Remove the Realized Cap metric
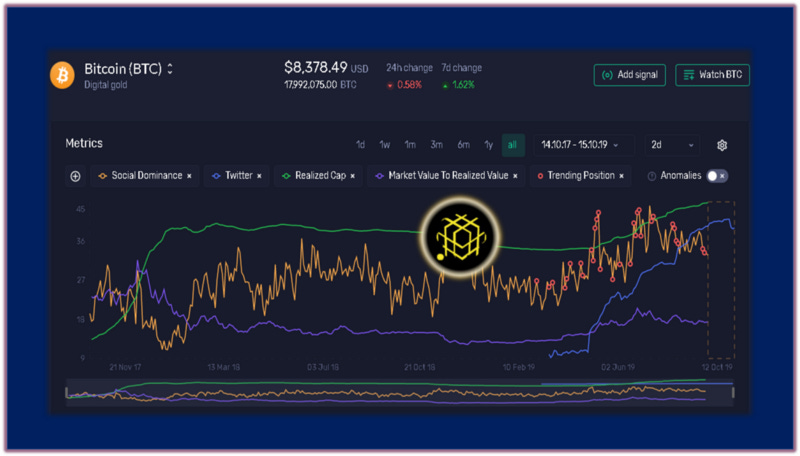 point(353,176)
